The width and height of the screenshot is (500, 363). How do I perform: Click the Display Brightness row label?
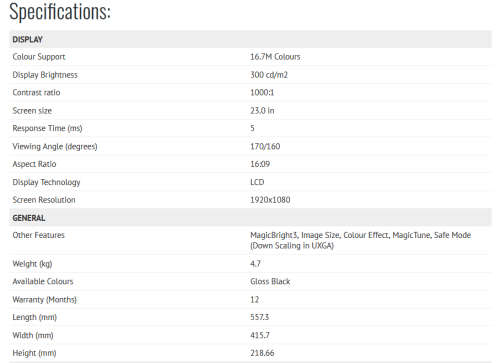(45, 75)
